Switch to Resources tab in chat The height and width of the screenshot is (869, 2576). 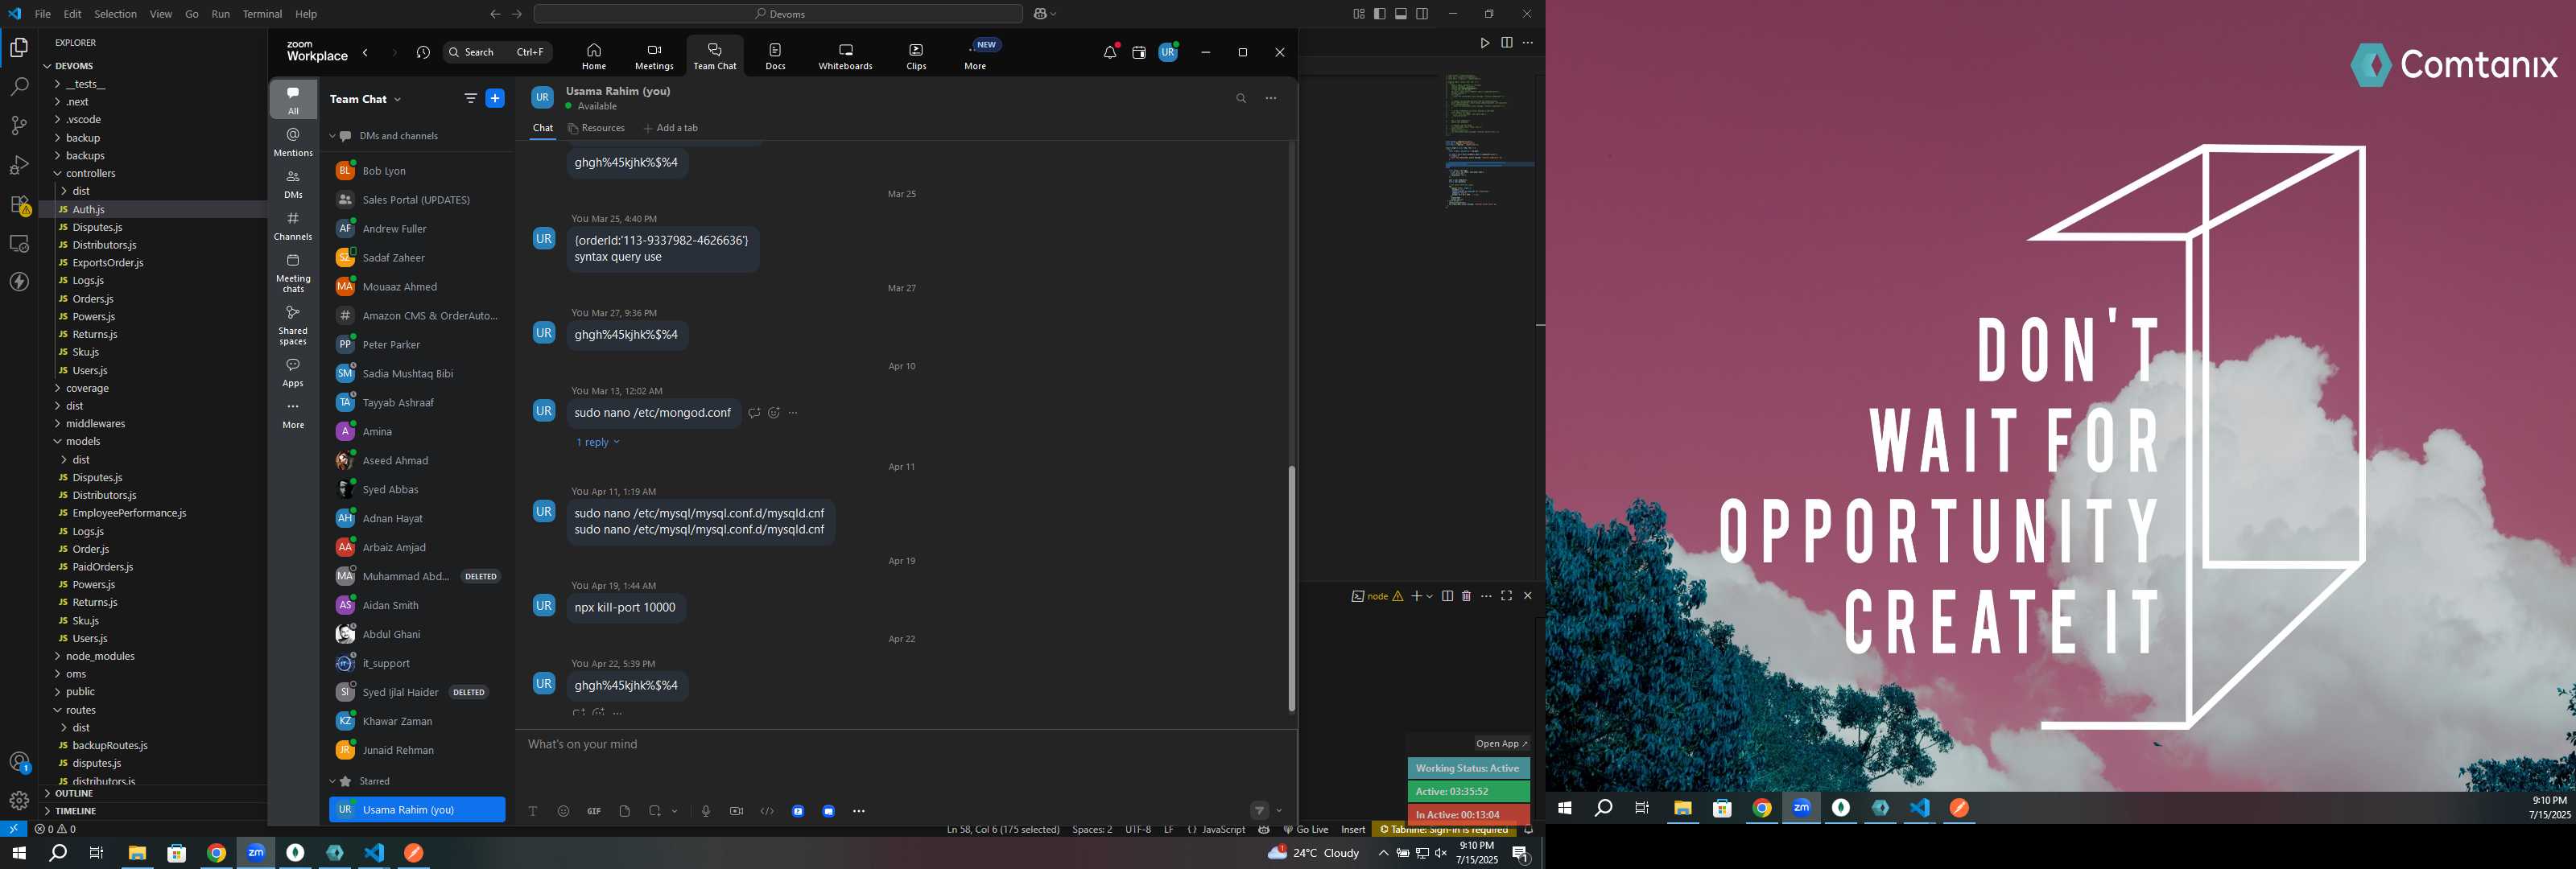point(596,128)
